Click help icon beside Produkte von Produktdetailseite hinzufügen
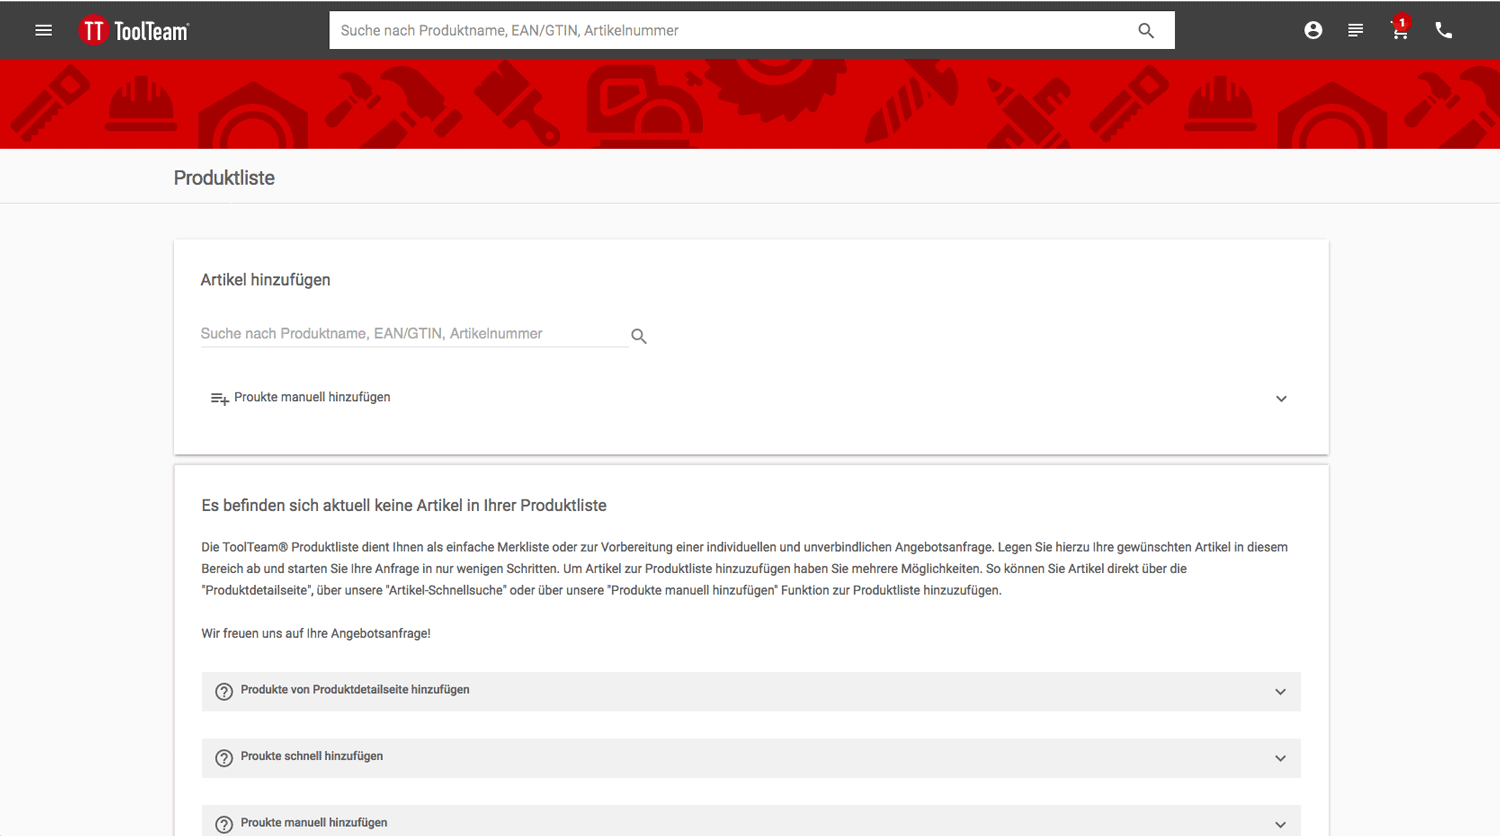Image resolution: width=1500 pixels, height=836 pixels. coord(224,692)
